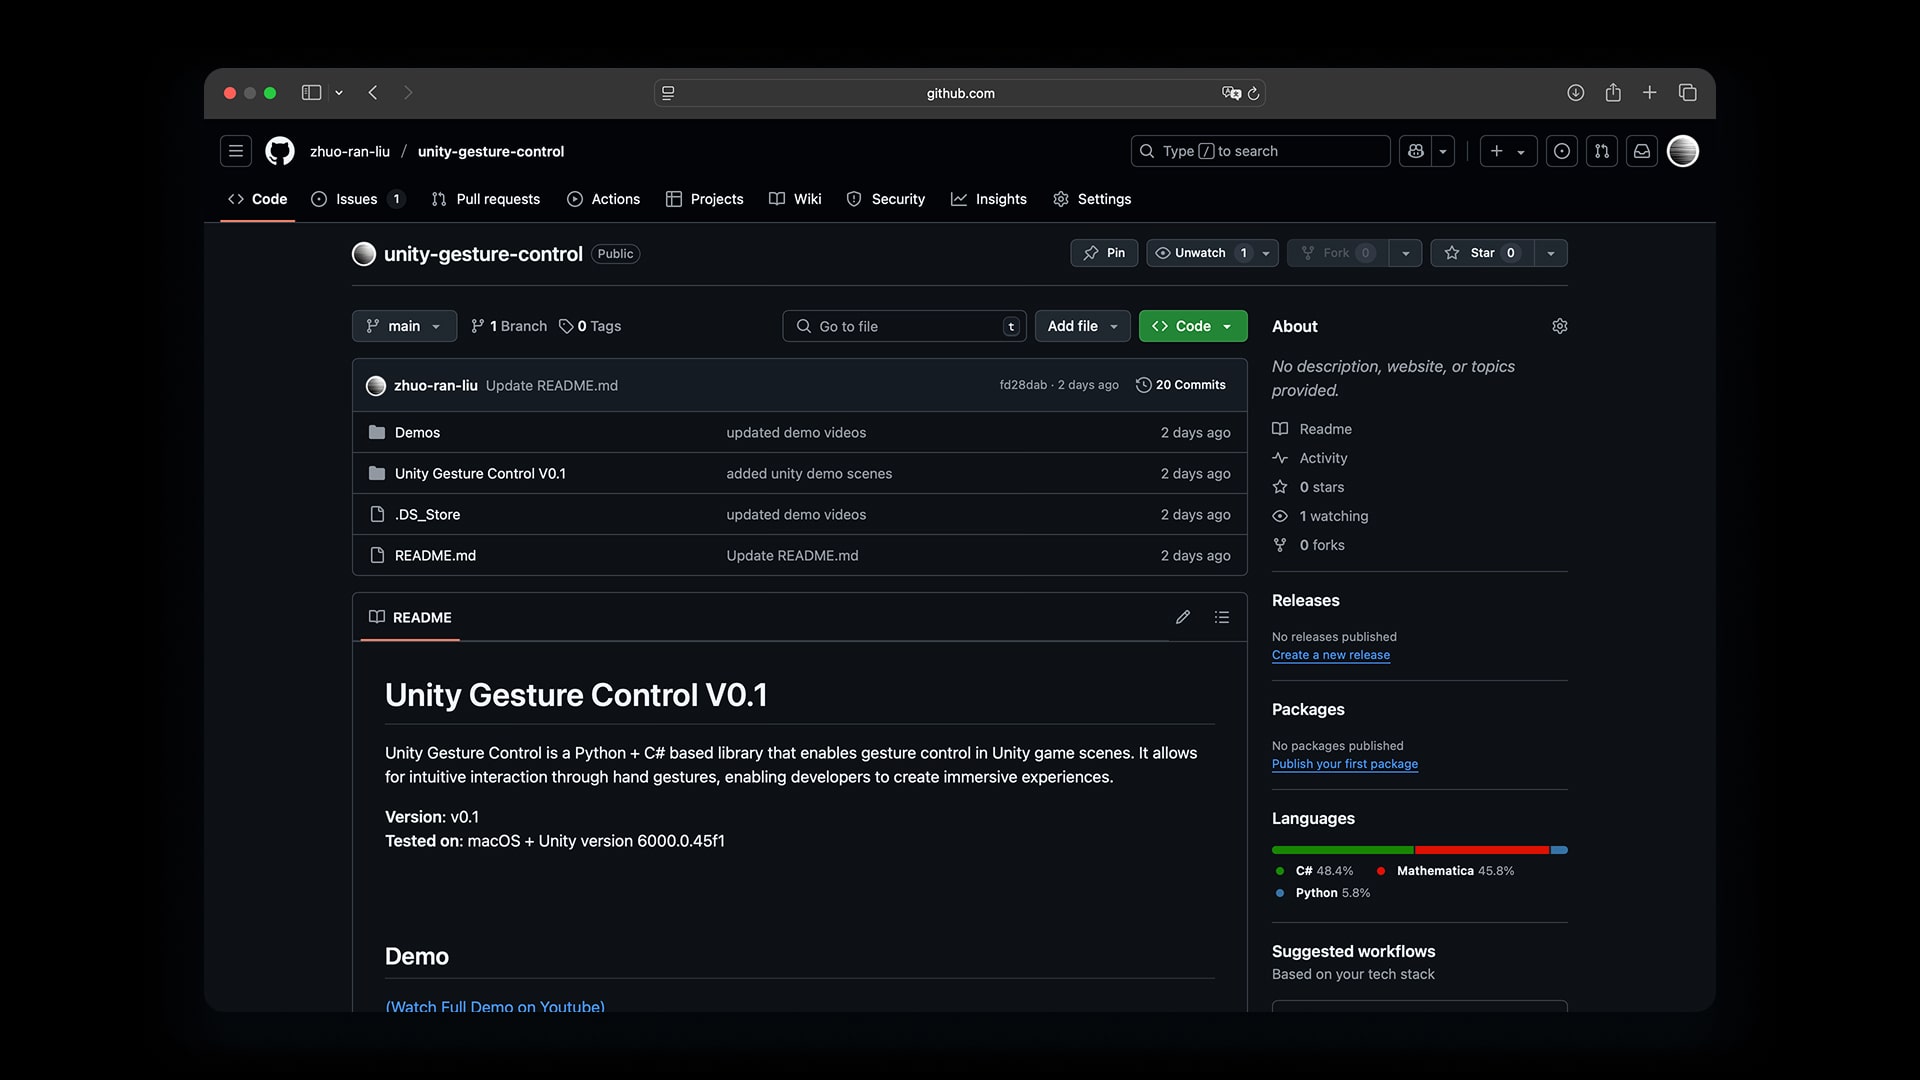Open the Copilot icon in header

pos(1416,151)
